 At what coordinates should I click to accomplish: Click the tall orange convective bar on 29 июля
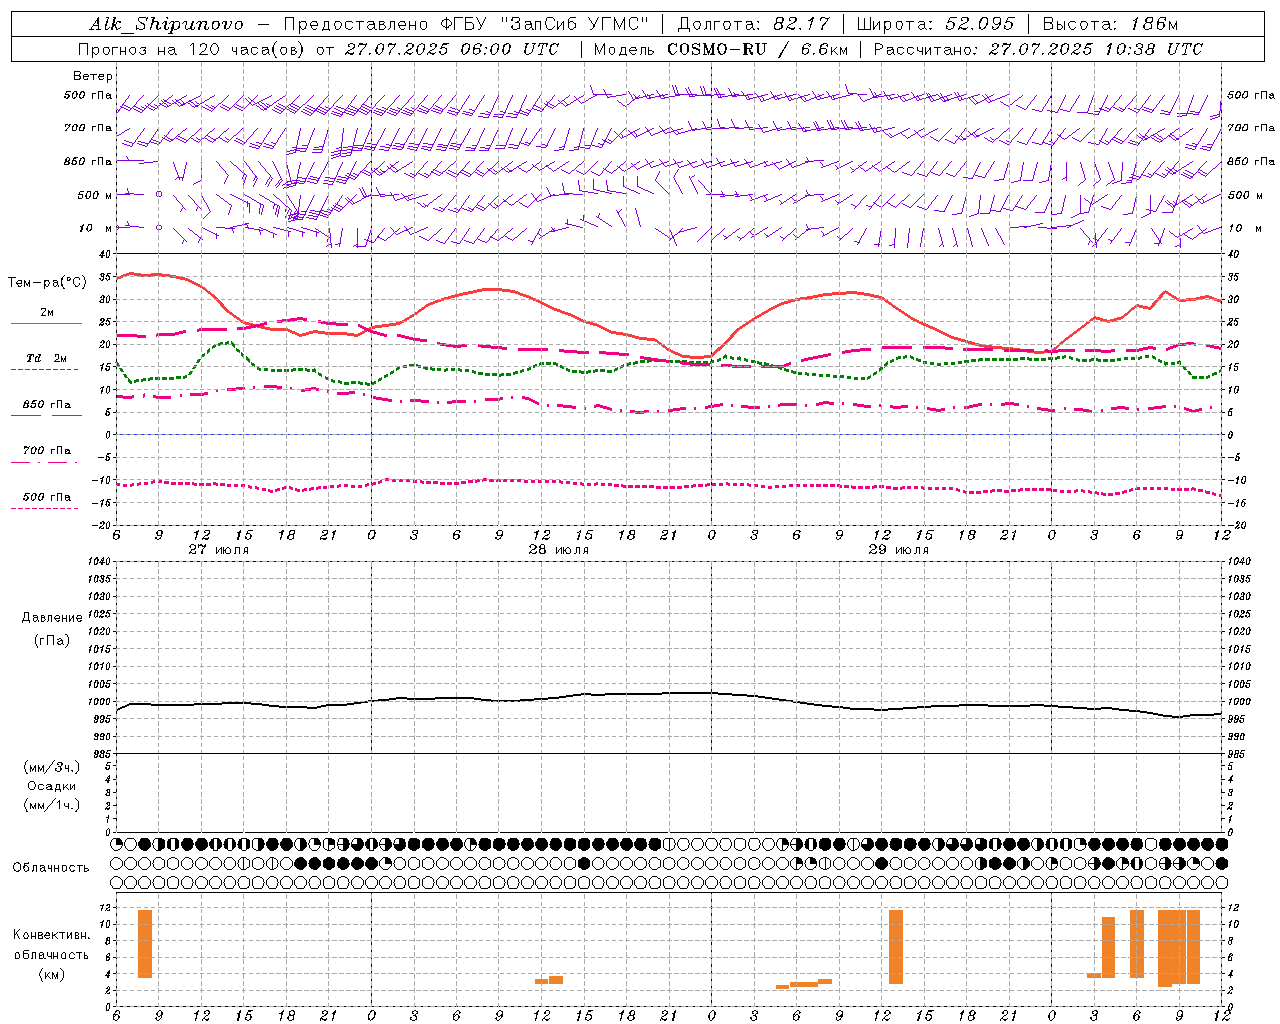pyautogui.click(x=896, y=946)
